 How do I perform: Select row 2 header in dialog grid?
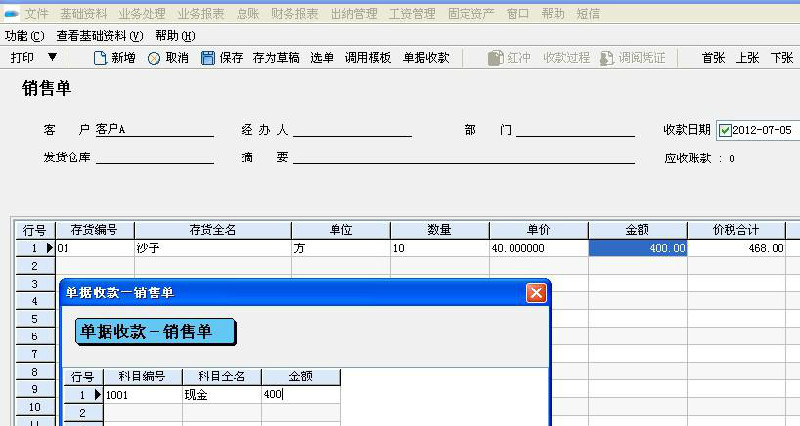click(x=83, y=413)
